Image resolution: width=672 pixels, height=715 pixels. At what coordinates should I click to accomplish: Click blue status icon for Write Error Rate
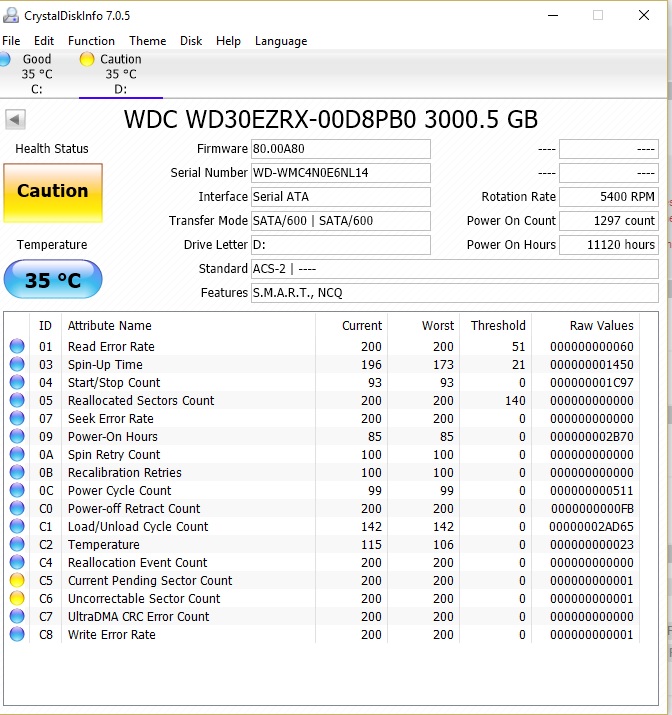(17, 635)
